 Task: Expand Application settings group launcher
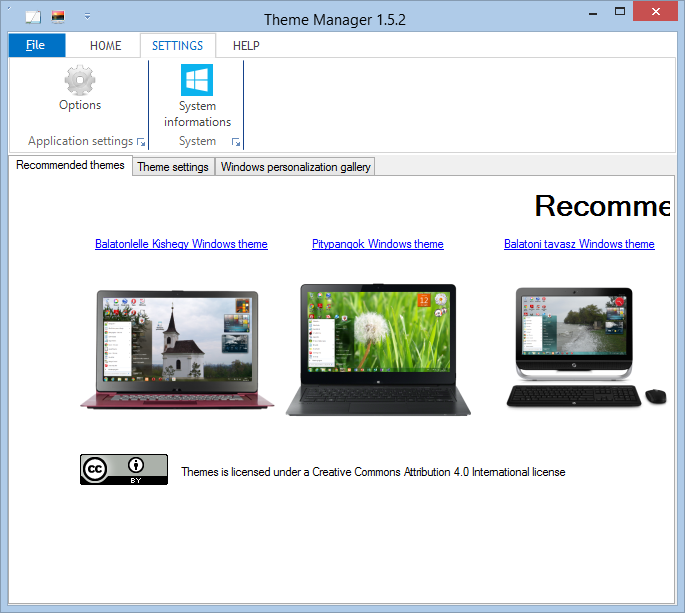point(141,142)
